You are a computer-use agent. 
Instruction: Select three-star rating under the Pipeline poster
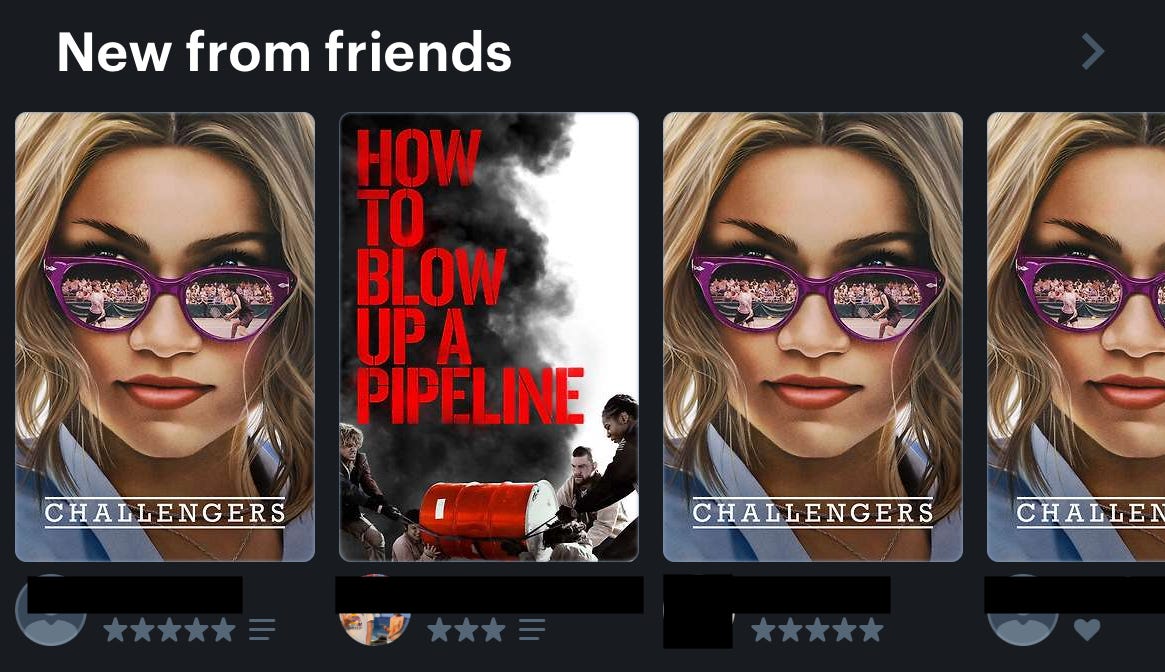point(467,630)
